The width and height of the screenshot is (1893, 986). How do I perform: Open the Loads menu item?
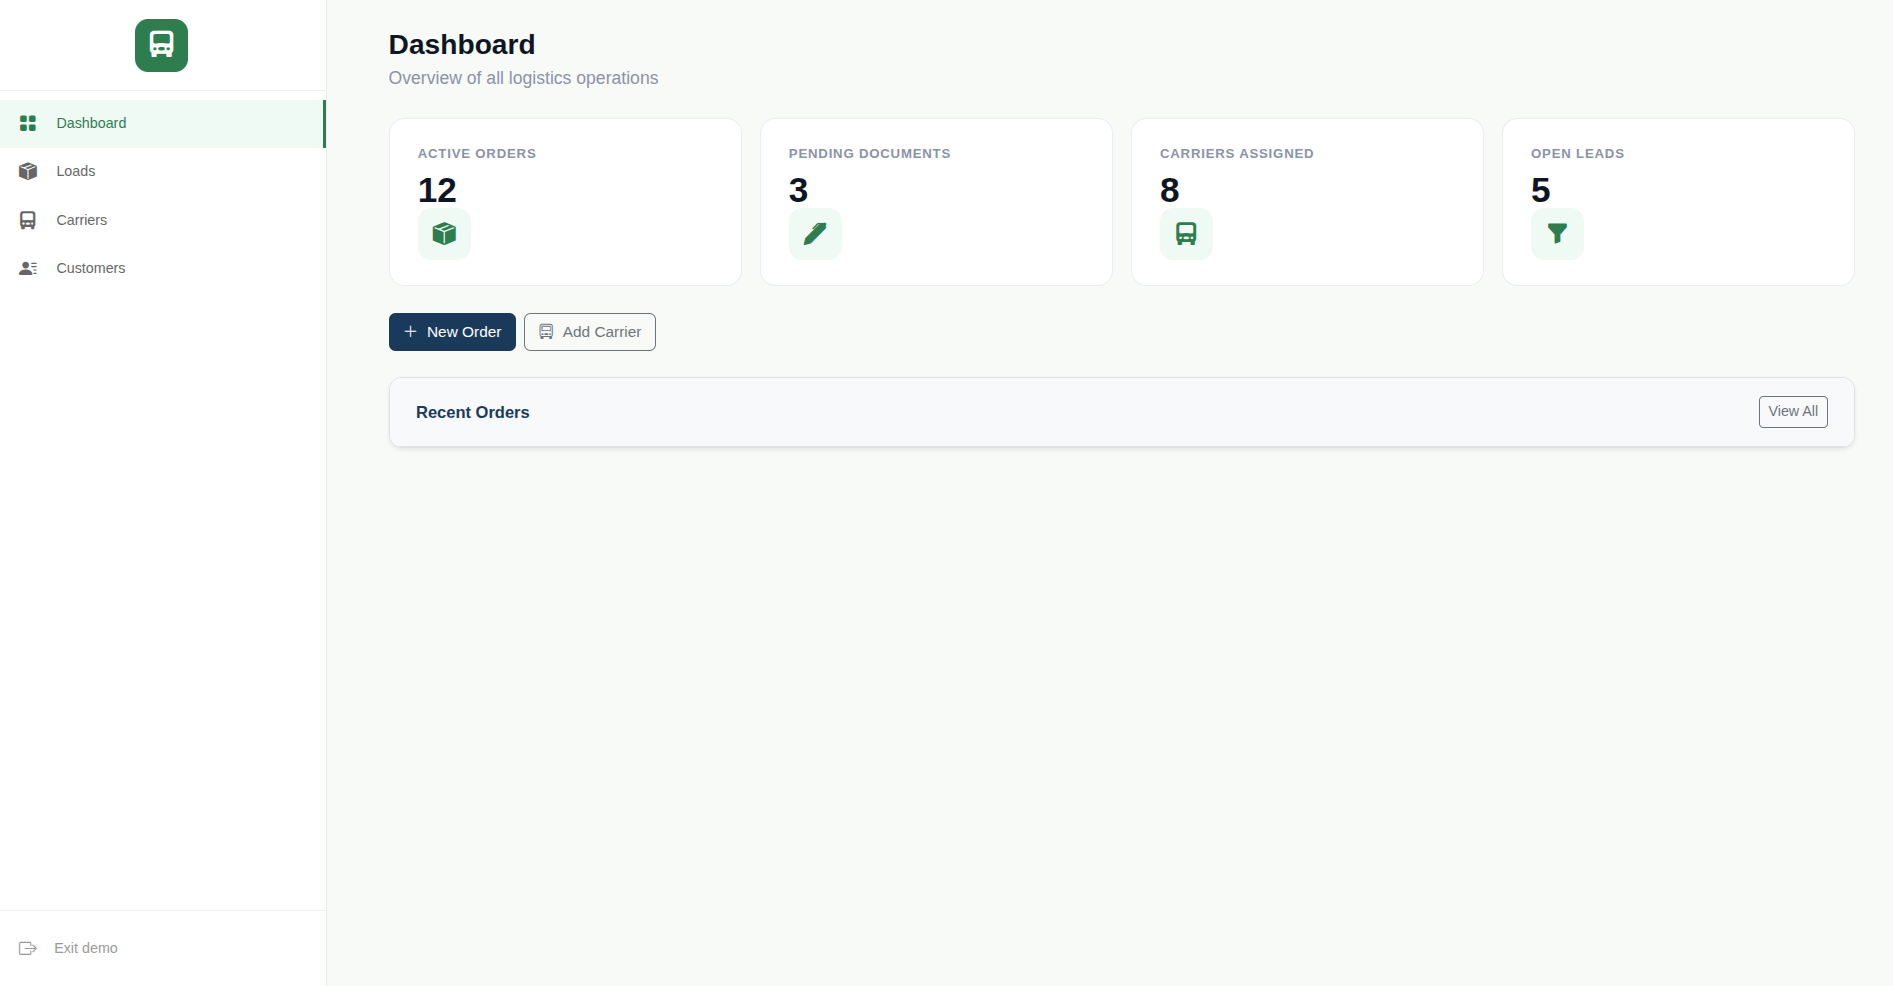[x=163, y=171]
